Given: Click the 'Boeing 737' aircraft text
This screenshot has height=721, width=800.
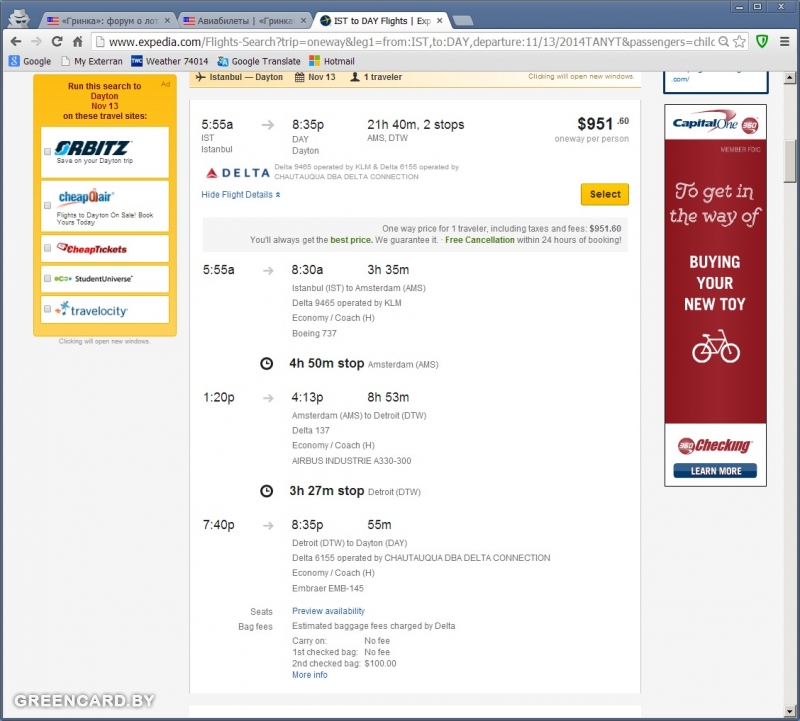Looking at the screenshot, I should coord(314,334).
